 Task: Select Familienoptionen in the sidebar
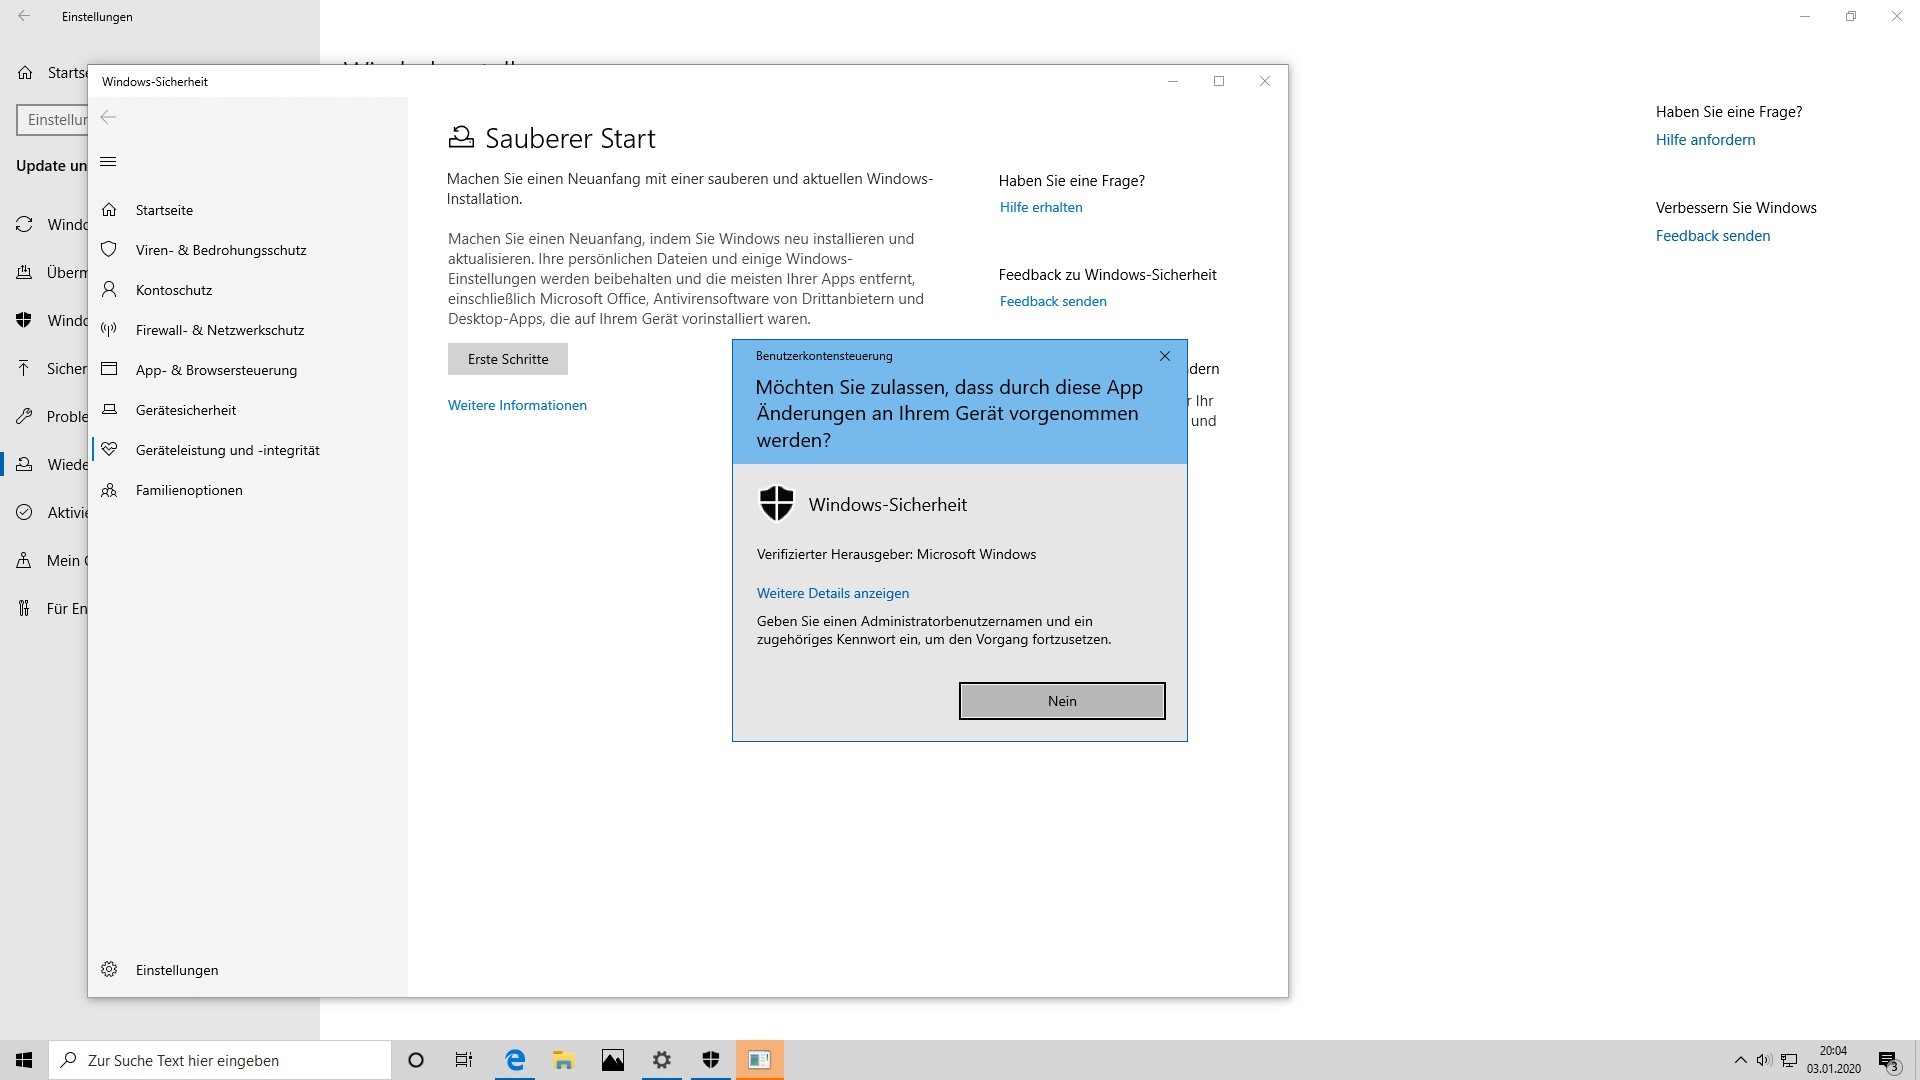pos(248,490)
